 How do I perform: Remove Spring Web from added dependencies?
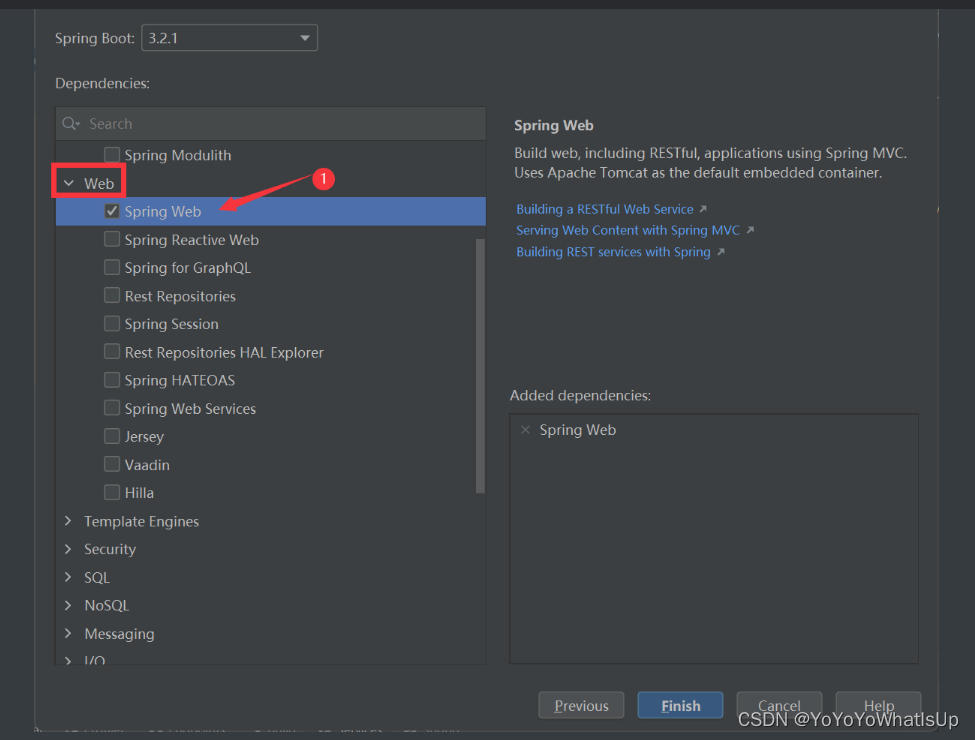525,430
